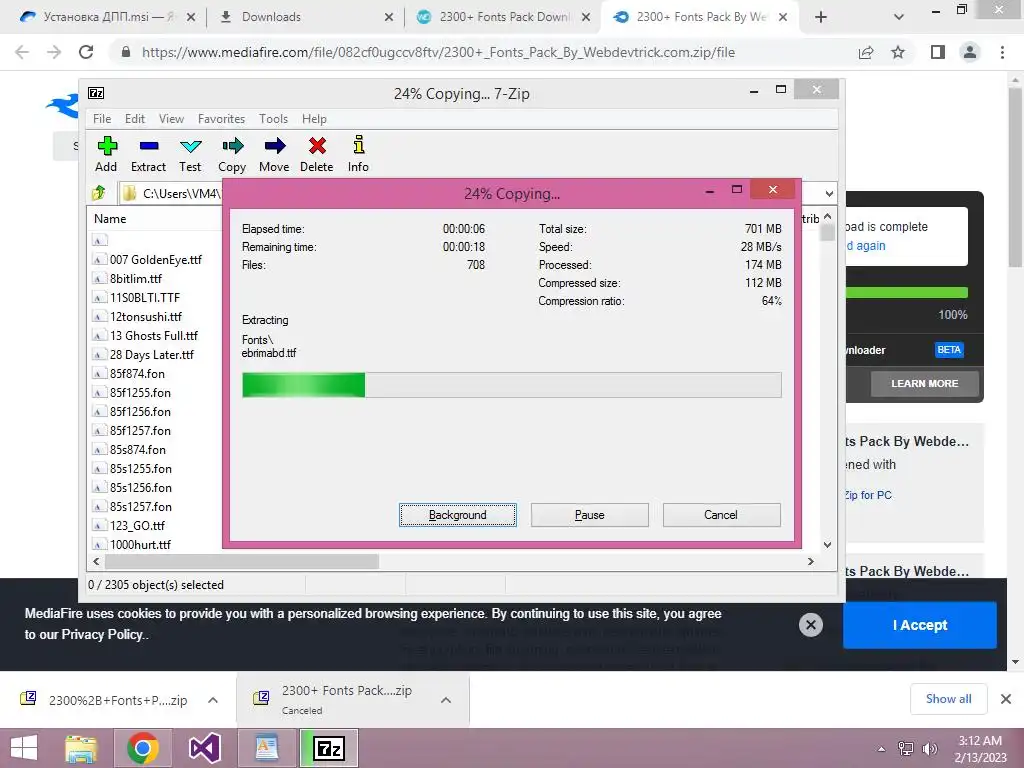Select 13 Ghosts Full.ttf file
This screenshot has width=1024, height=768.
point(153,335)
